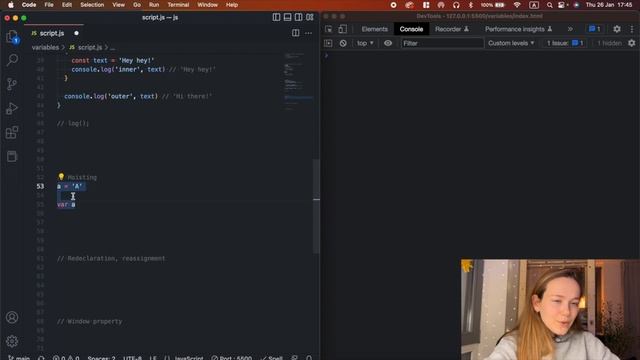This screenshot has height=360, width=640.
Task: Select the DevTools inspect element tool
Action: [329, 29]
